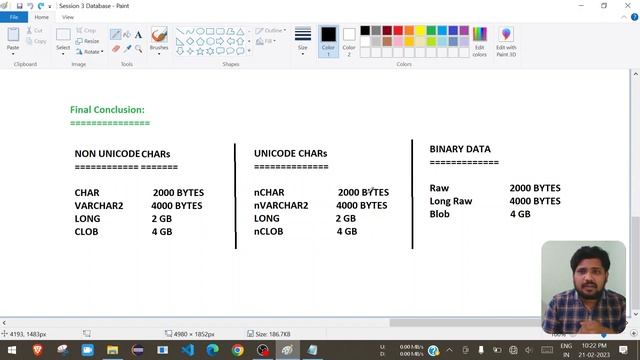
Task: Open Edit colors rainbow palette
Action: coord(480,42)
